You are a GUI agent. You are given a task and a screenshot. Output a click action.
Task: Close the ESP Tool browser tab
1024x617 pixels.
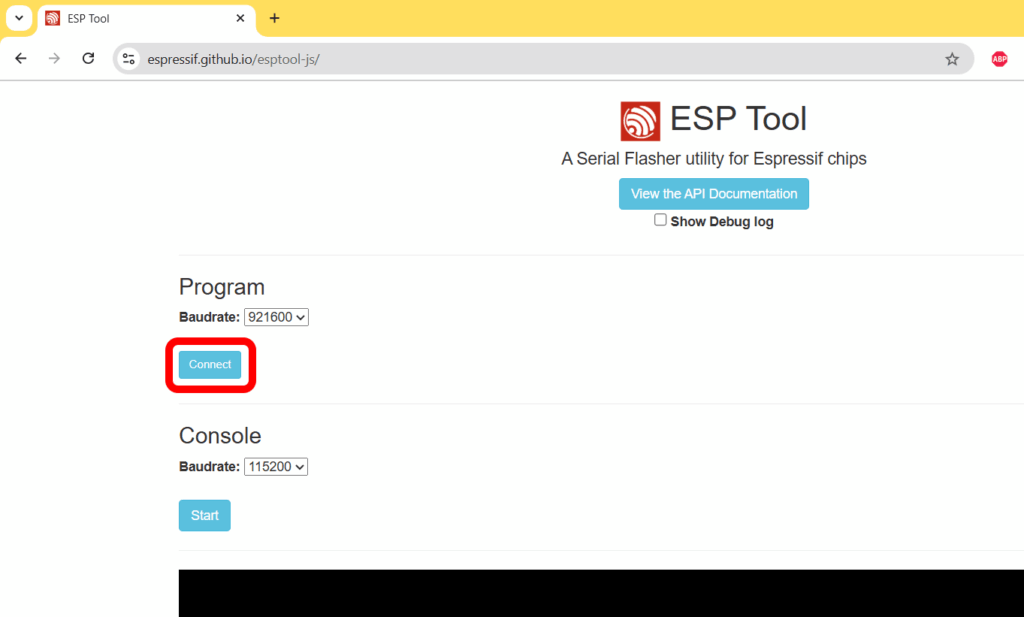[240, 18]
